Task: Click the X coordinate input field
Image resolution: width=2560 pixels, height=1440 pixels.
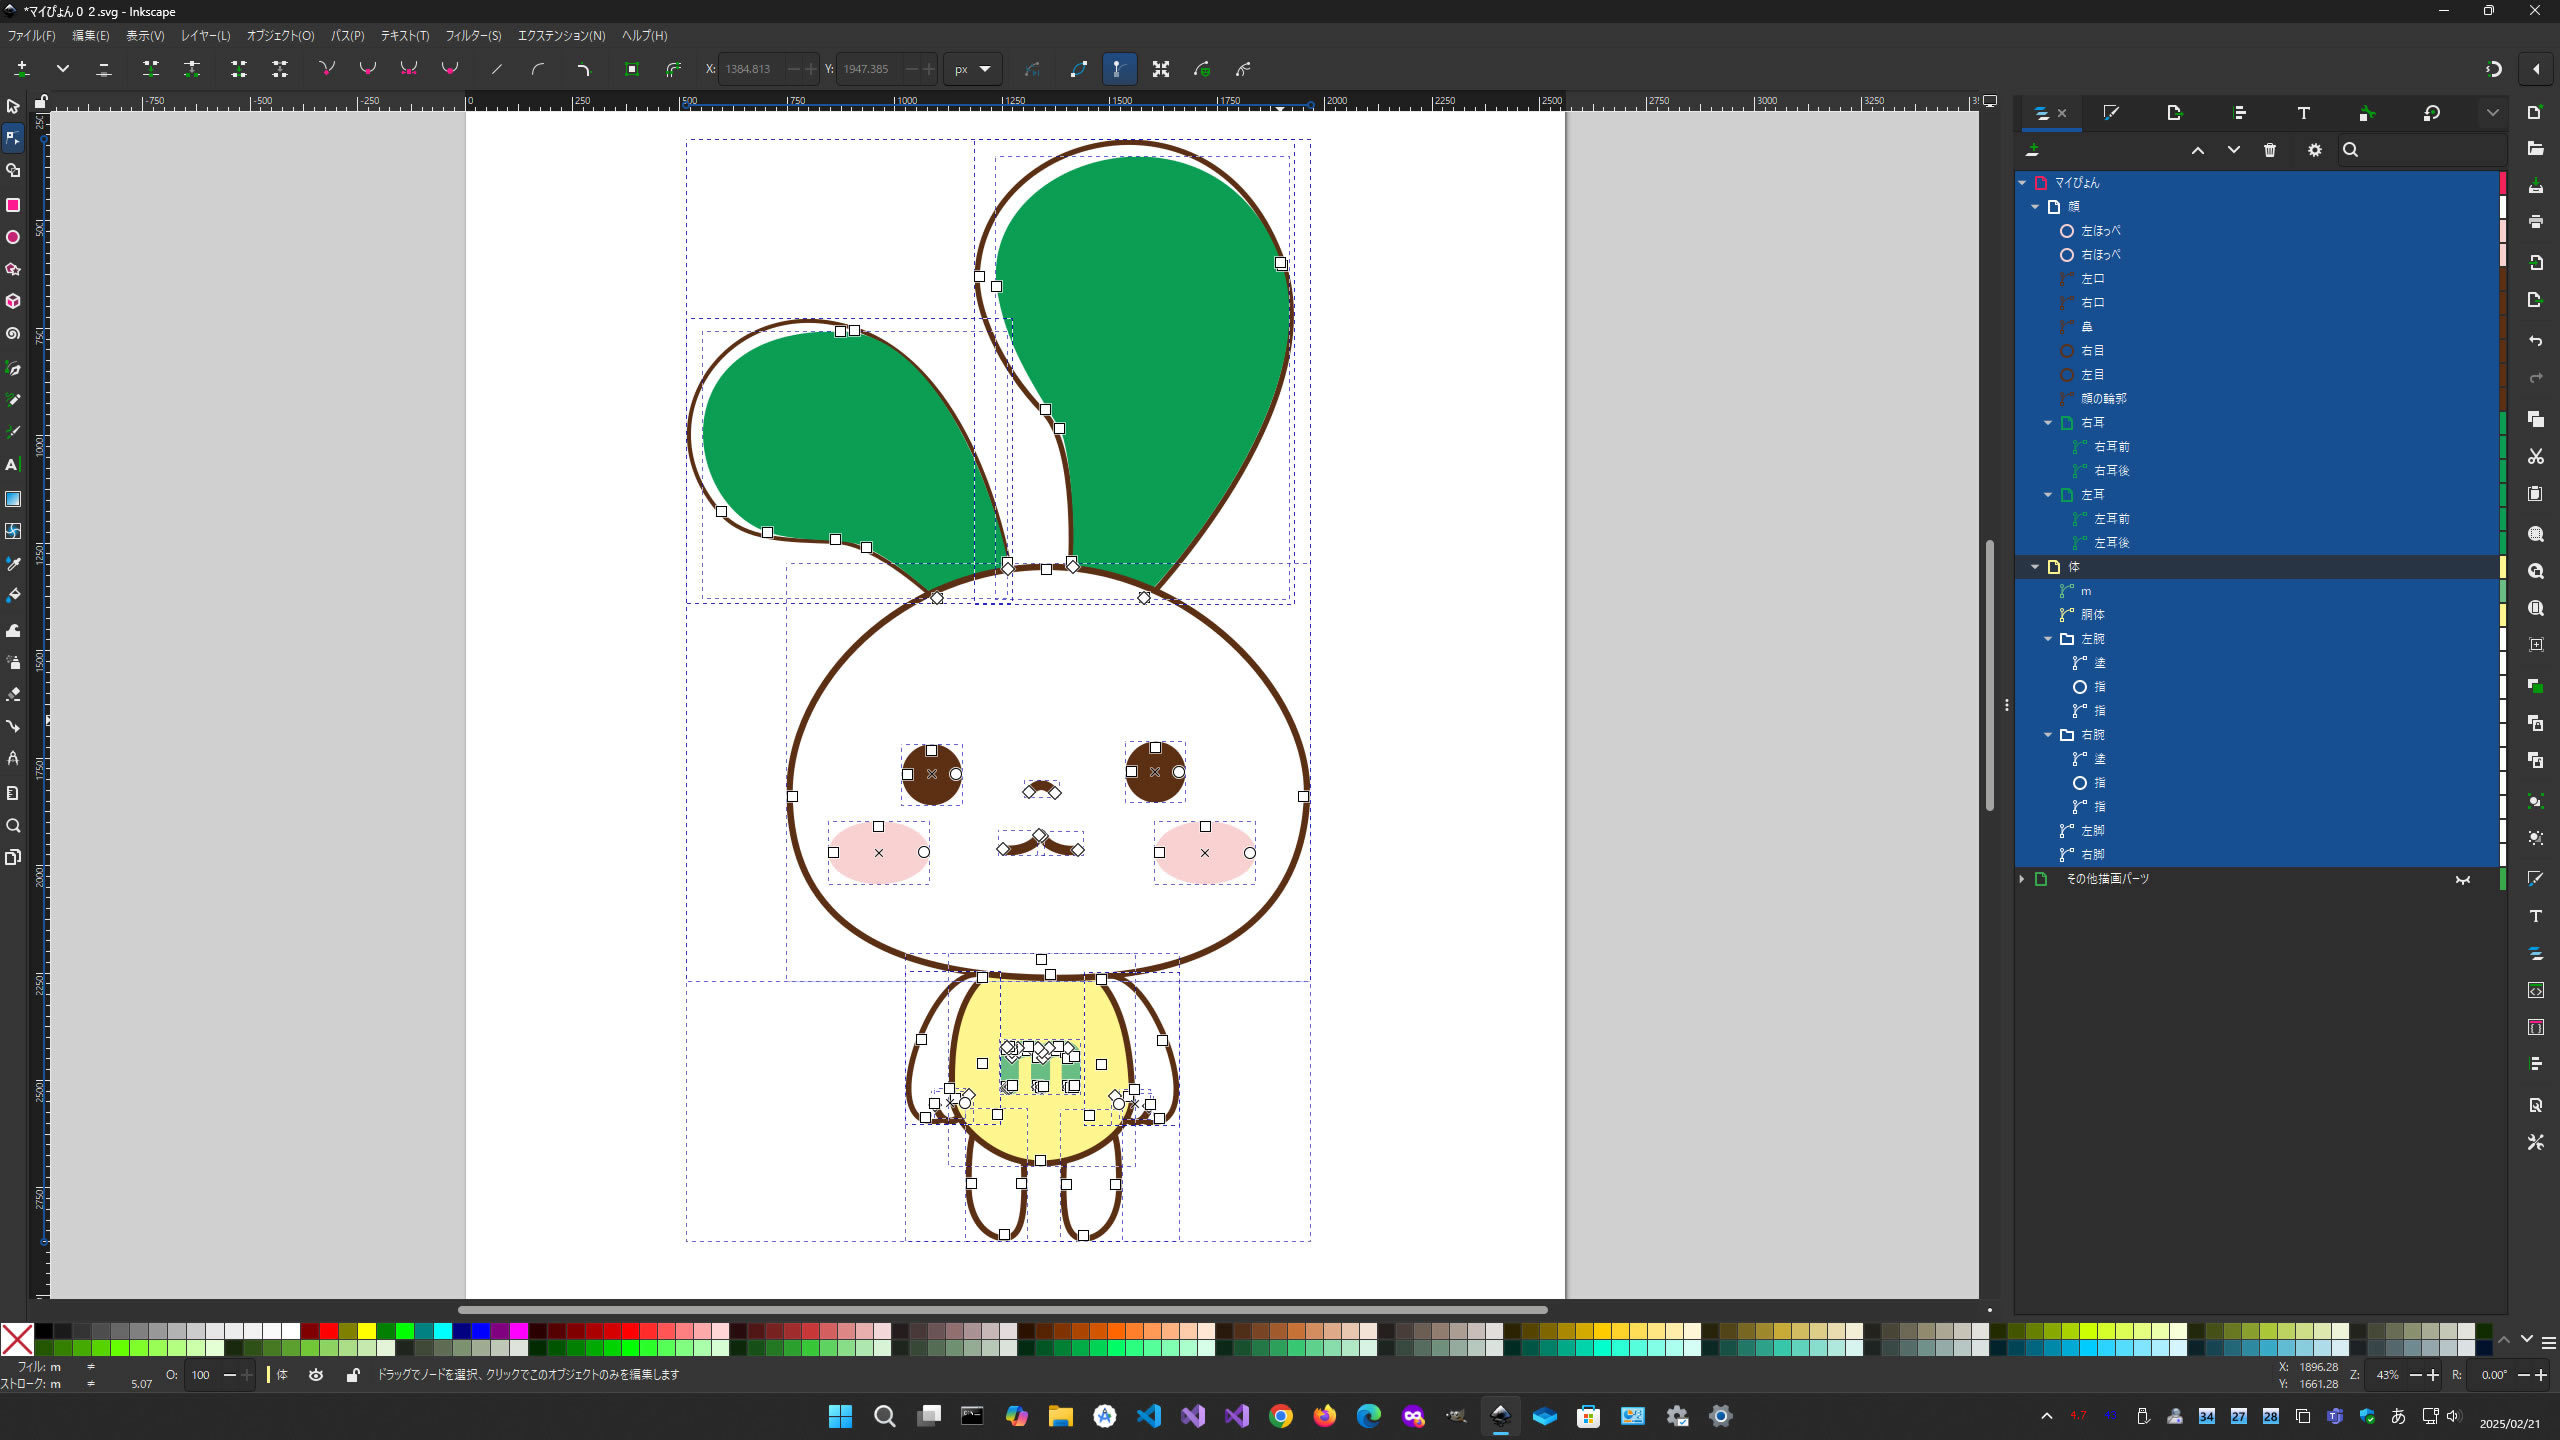Action: coord(750,69)
